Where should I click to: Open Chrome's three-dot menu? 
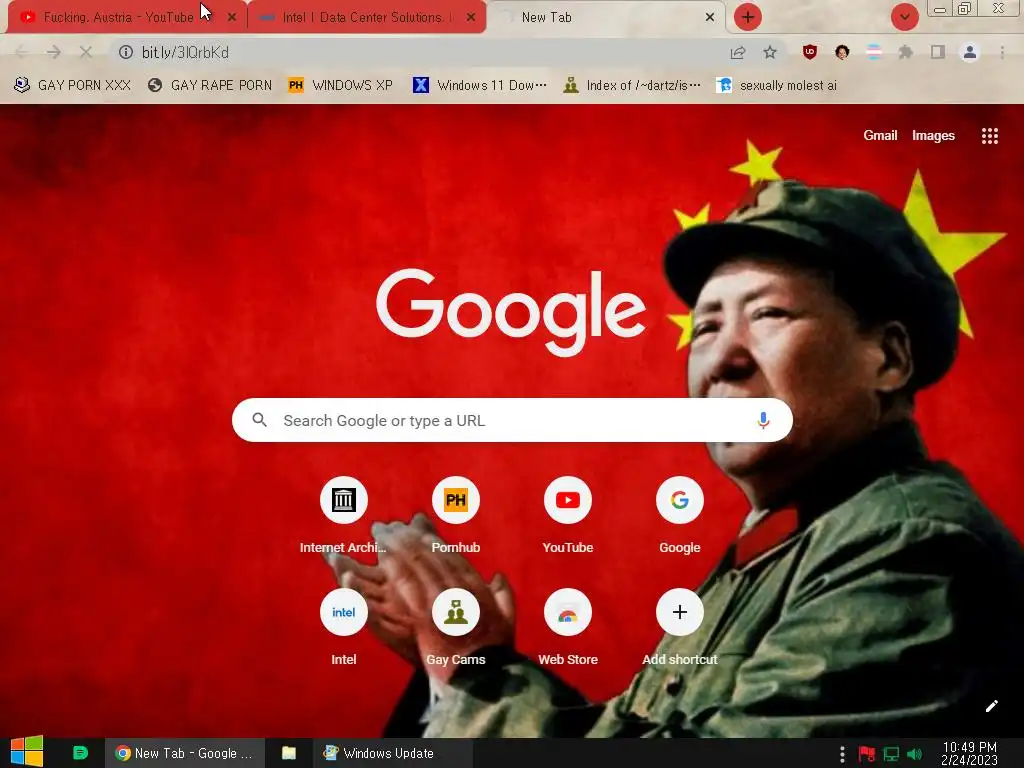1002,52
